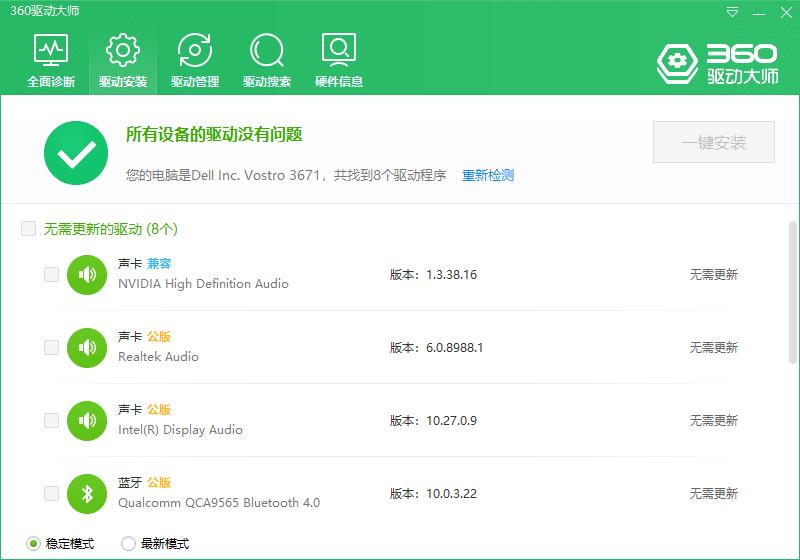Tick the Realtek Audio checkbox

point(52,347)
